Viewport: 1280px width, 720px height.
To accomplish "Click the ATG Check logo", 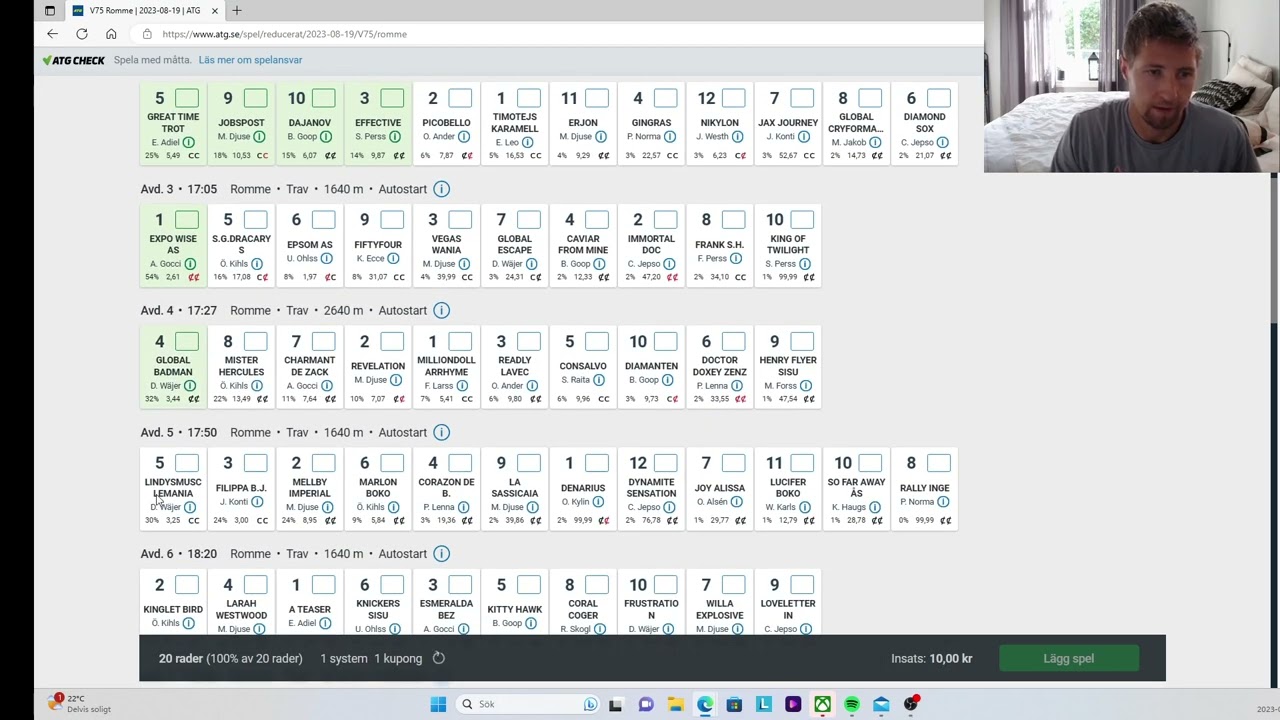I will click(x=74, y=60).
